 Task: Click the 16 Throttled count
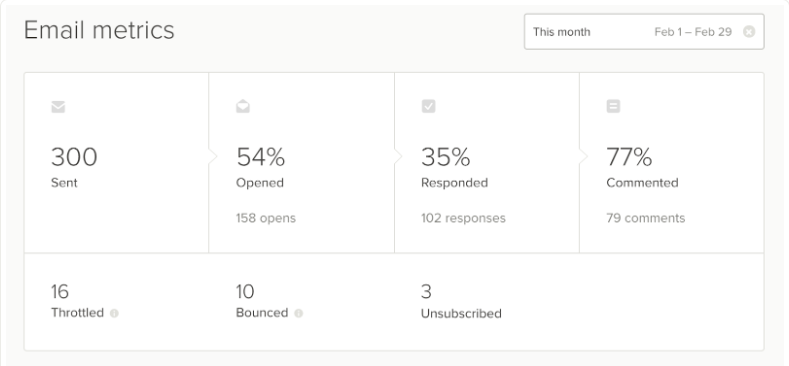(60, 291)
